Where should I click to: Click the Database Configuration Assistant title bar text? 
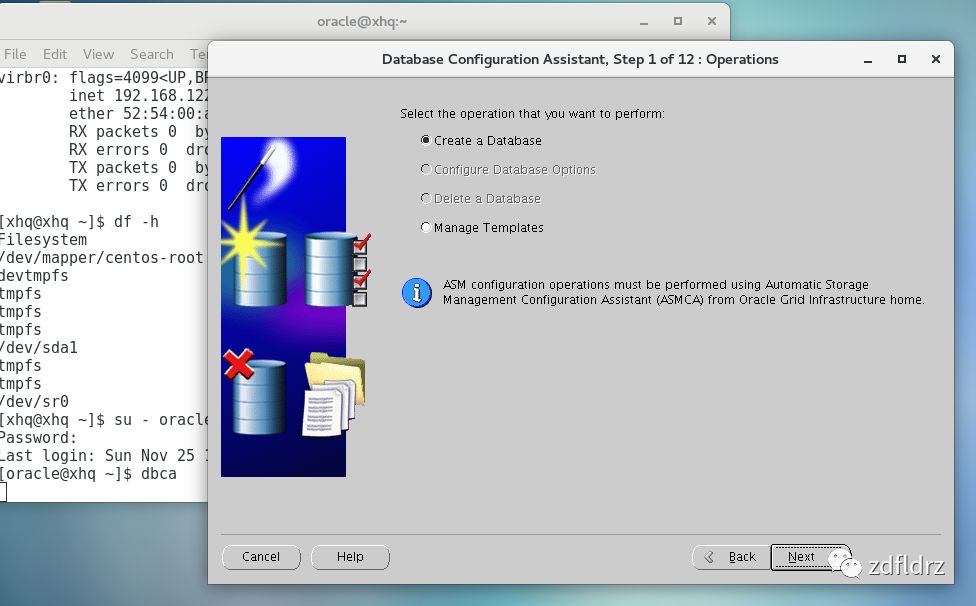[x=580, y=59]
